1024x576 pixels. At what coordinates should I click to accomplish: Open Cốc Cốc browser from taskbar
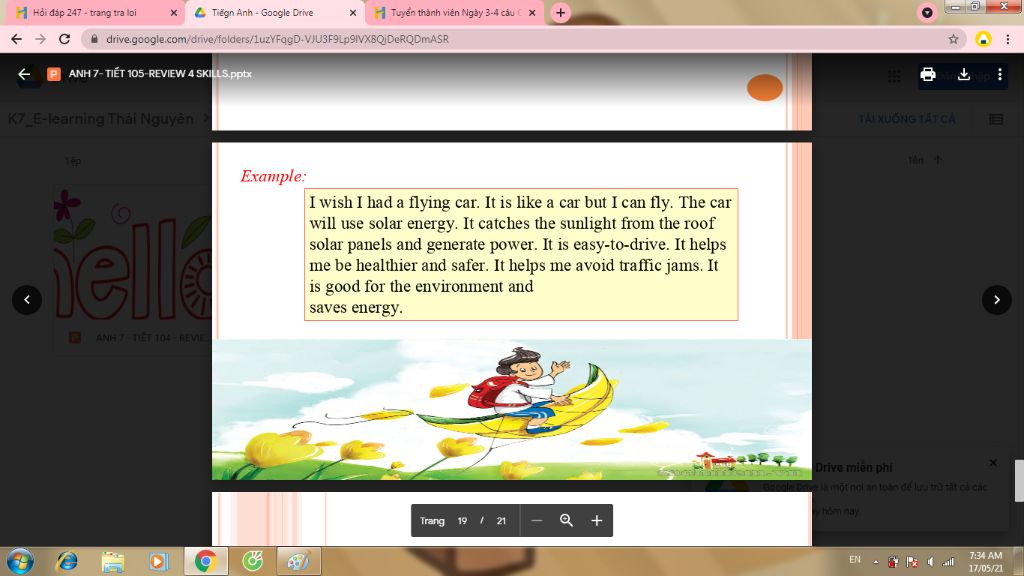253,562
